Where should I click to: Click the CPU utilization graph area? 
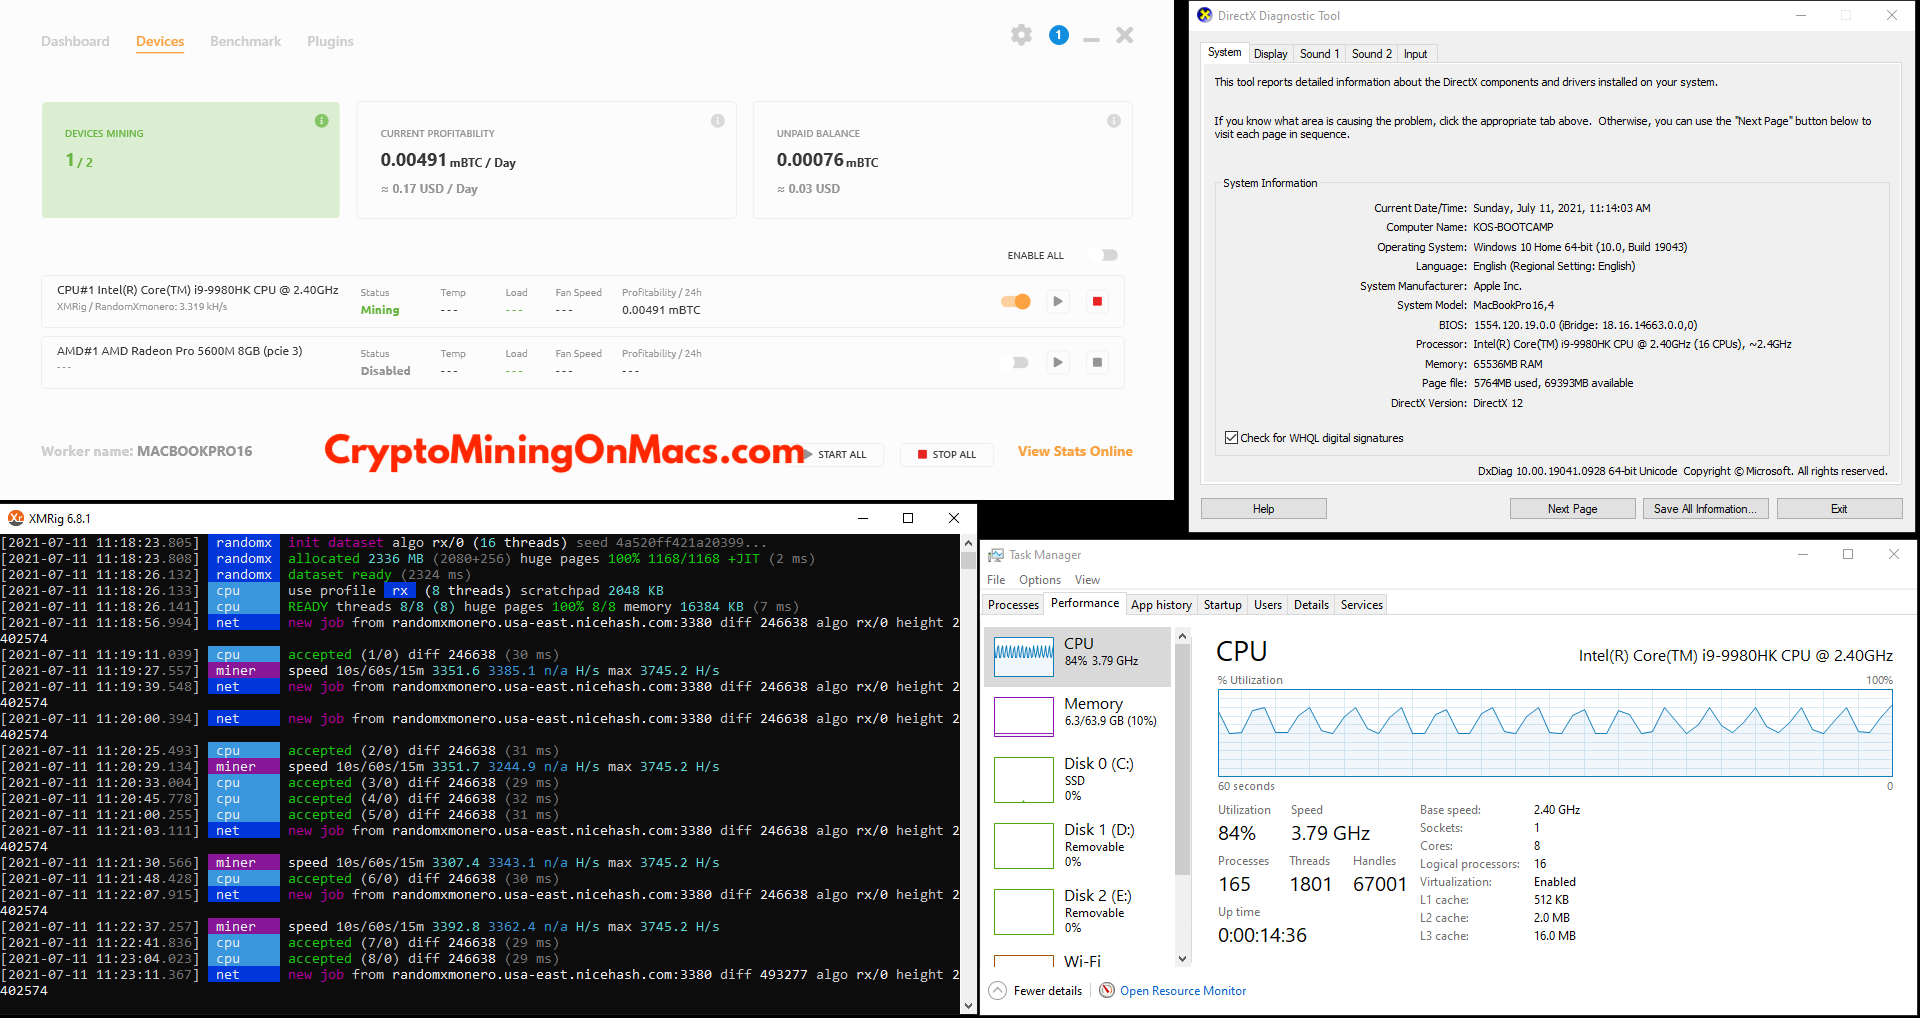1555,732
